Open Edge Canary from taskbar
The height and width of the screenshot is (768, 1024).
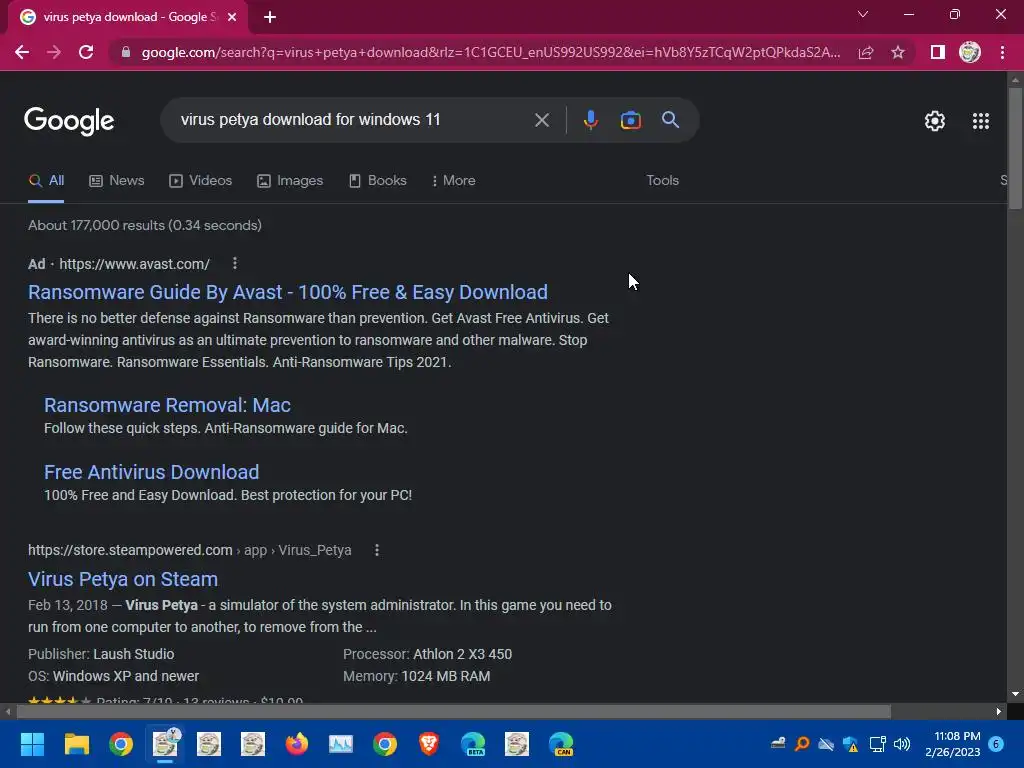[x=561, y=744]
